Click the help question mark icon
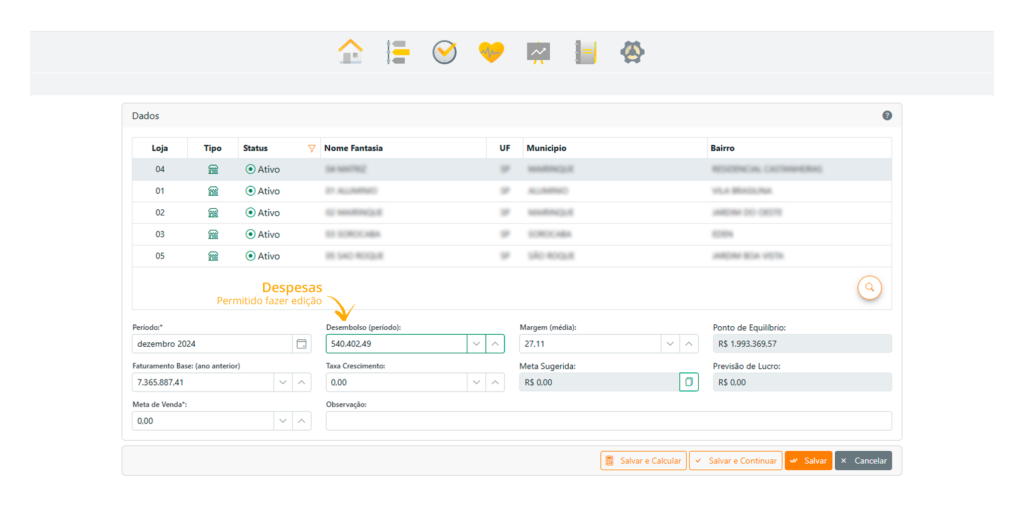The height and width of the screenshot is (523, 1024). tap(887, 116)
